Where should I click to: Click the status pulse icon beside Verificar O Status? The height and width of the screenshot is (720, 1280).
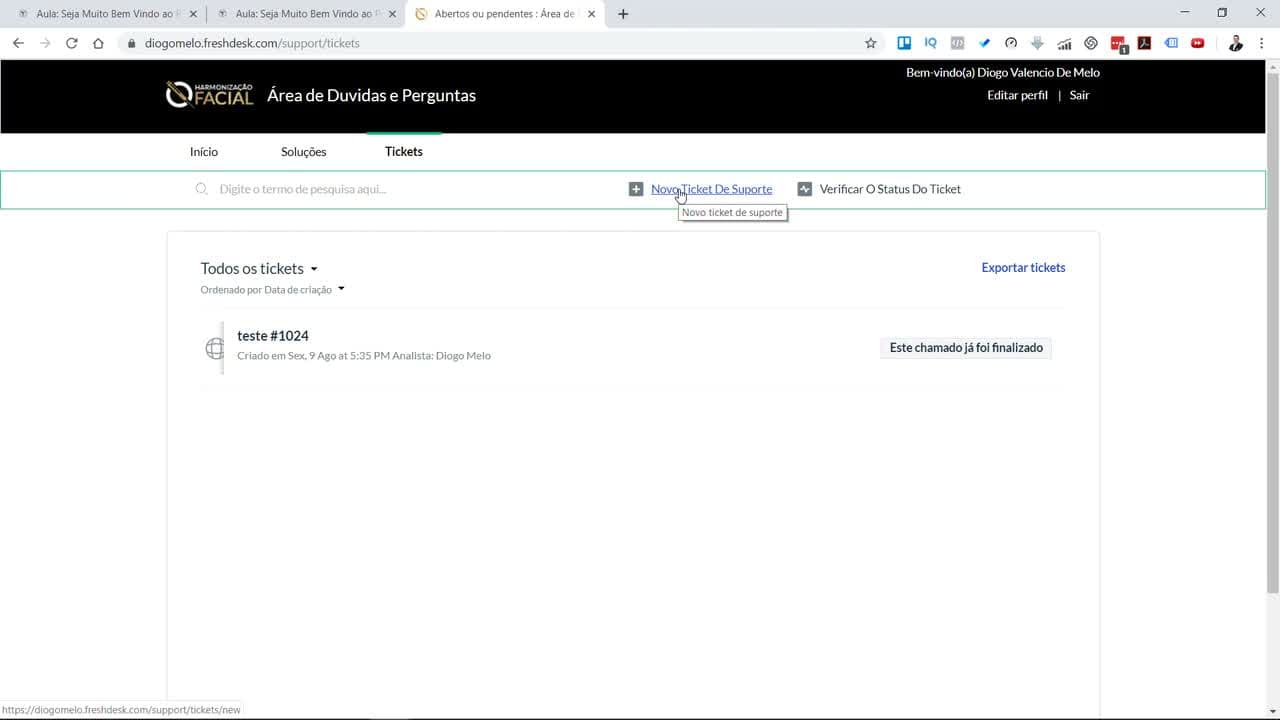(x=805, y=189)
